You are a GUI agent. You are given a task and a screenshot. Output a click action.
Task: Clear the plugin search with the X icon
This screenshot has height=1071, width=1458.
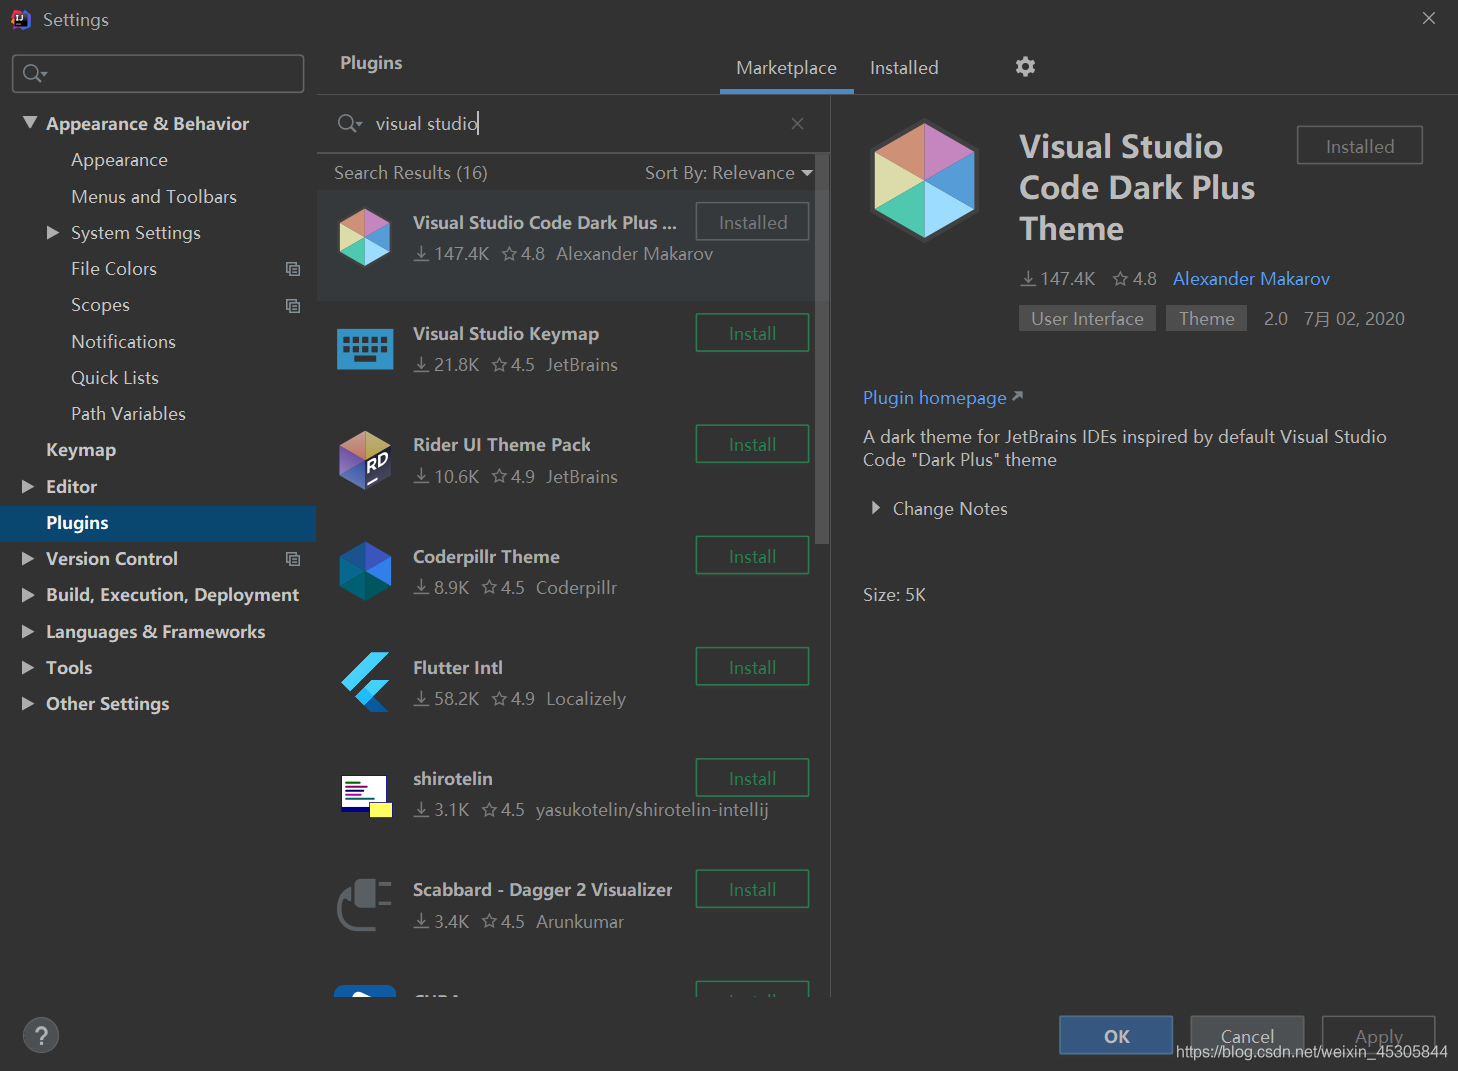pyautogui.click(x=797, y=124)
